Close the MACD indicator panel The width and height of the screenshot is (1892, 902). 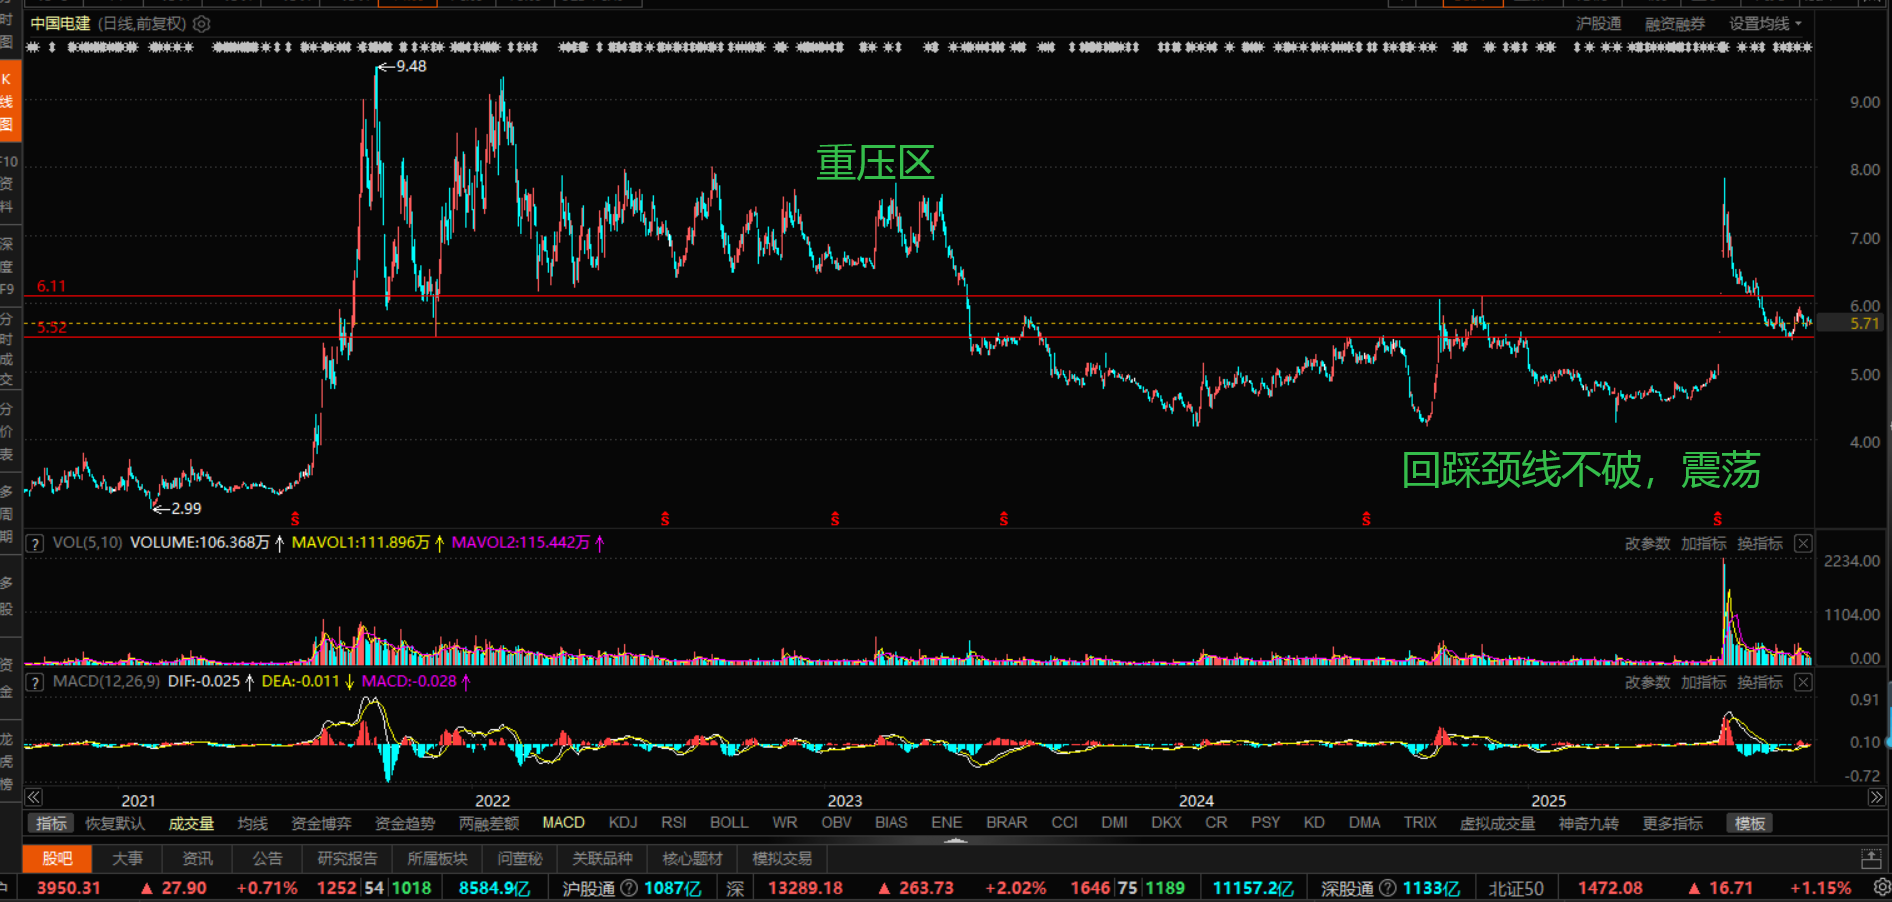(x=1803, y=682)
